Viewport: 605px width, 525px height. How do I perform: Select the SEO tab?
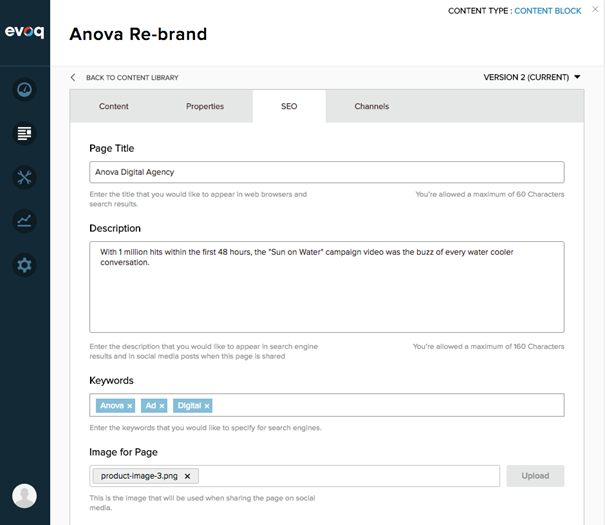point(289,106)
